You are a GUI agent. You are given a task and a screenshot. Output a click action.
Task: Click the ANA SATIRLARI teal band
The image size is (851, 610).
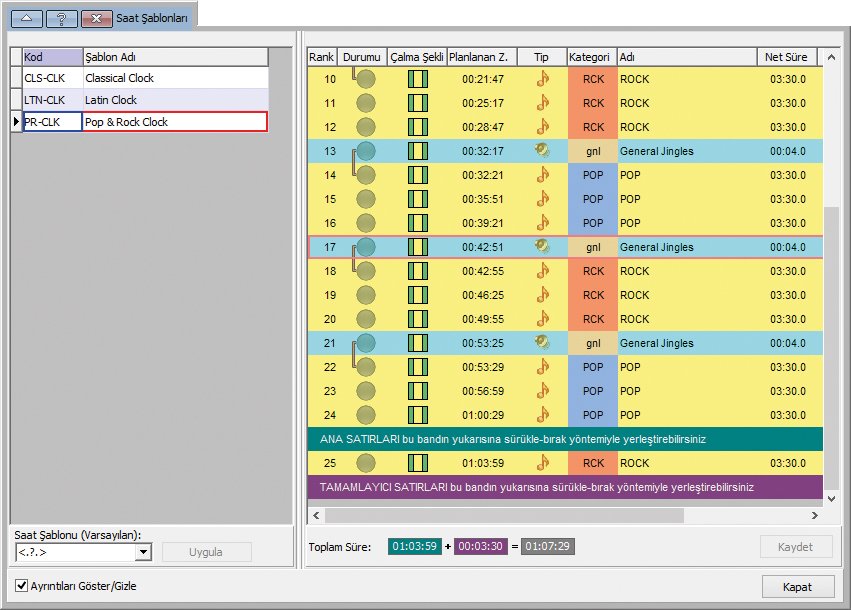(565, 439)
